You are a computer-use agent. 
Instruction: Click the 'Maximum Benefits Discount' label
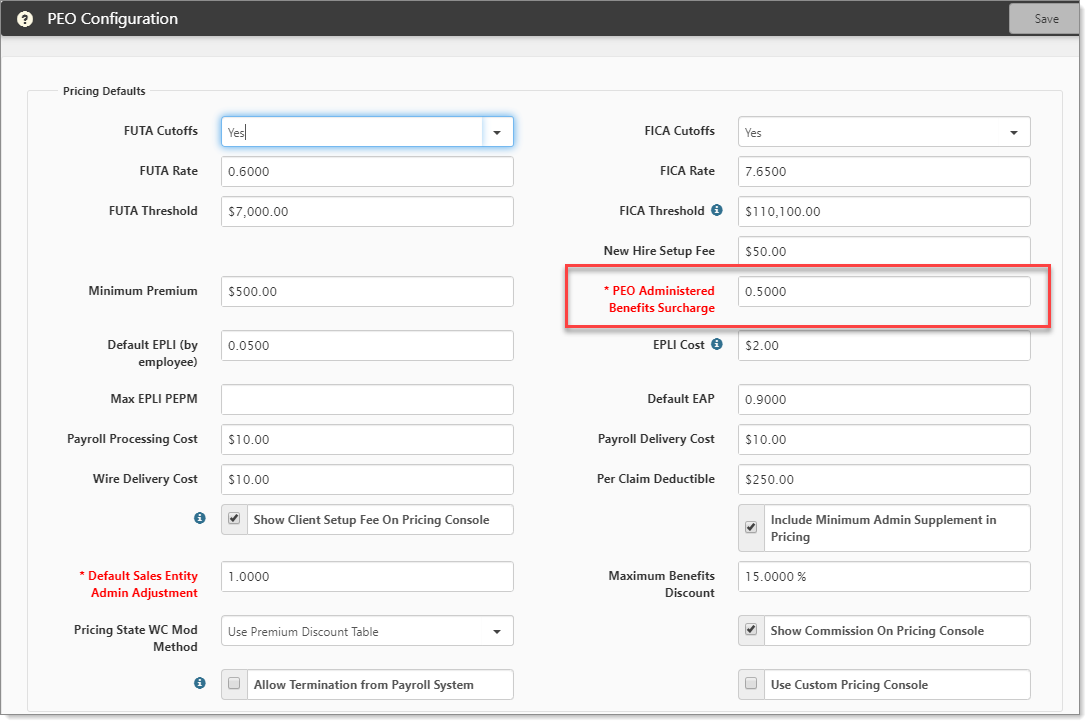661,584
